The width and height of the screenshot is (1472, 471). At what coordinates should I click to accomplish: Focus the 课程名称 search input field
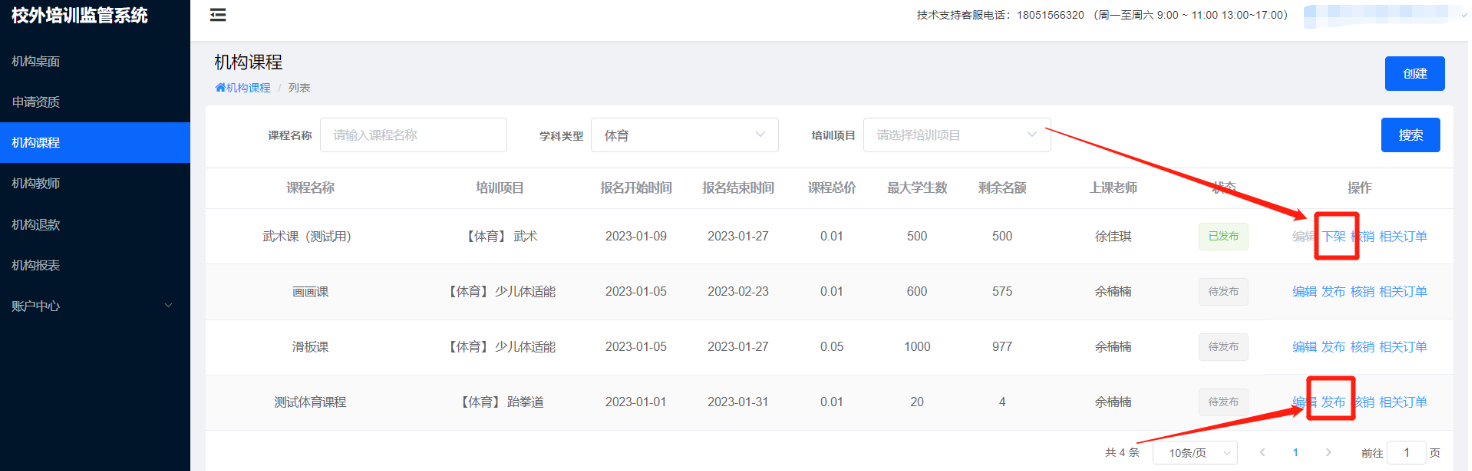[413, 135]
